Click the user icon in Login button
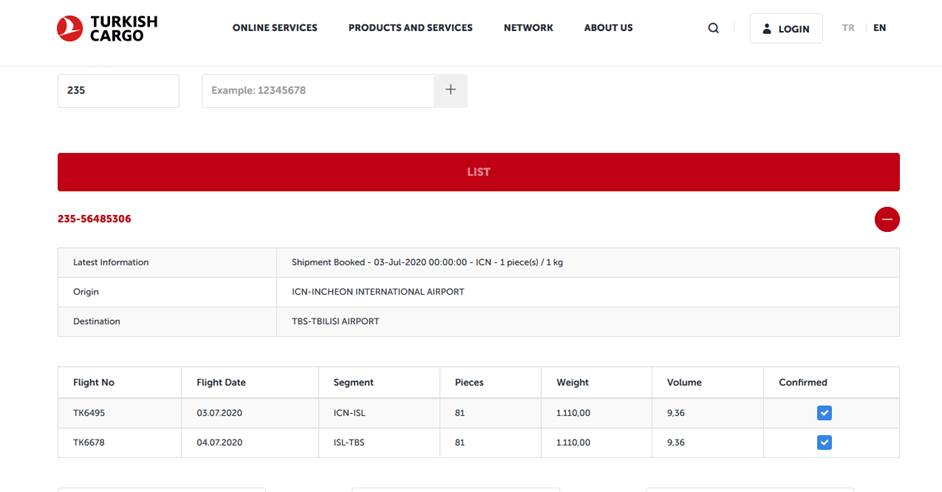Screen dimensions: 942x492 click(x=767, y=29)
